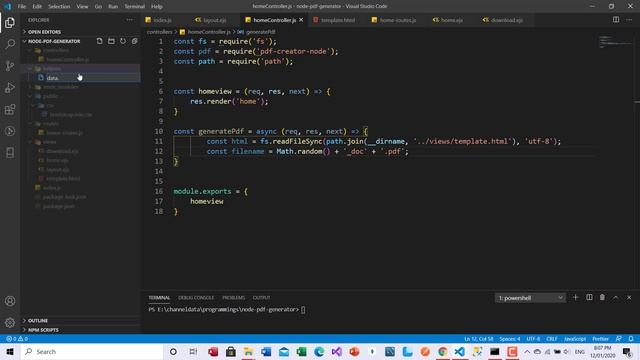This screenshot has width=640, height=360.
Task: Open the Run menu
Action: point(113,6)
